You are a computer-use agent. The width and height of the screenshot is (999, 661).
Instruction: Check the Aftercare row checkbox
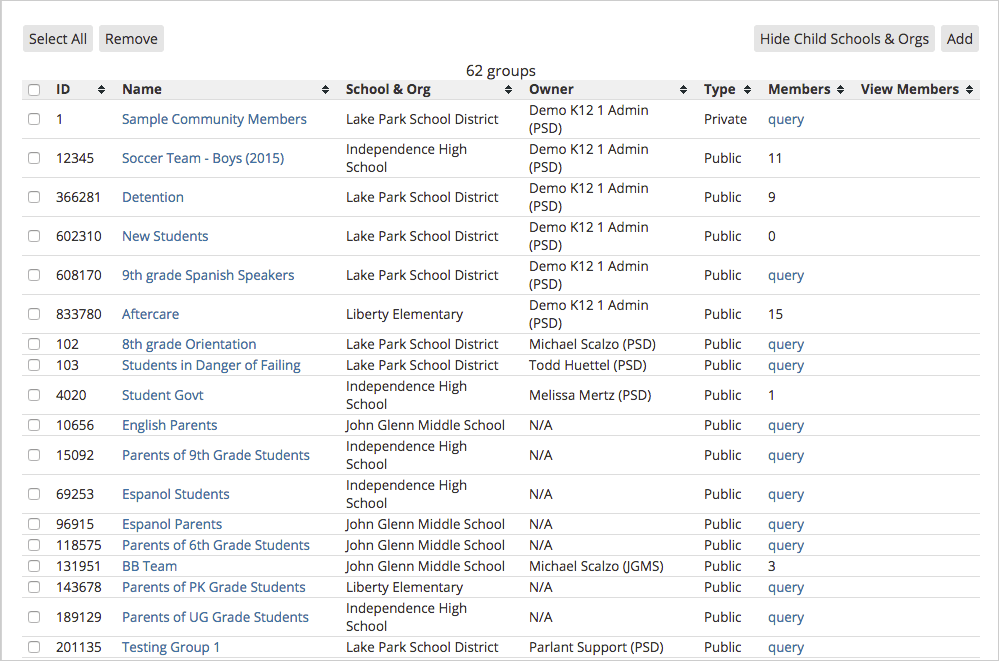coord(34,314)
